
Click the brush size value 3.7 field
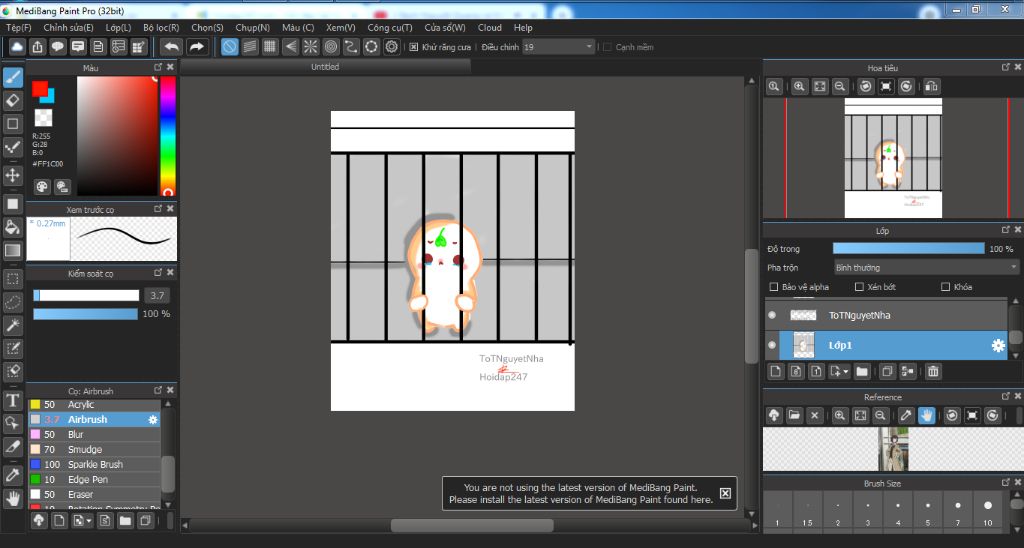tap(157, 295)
